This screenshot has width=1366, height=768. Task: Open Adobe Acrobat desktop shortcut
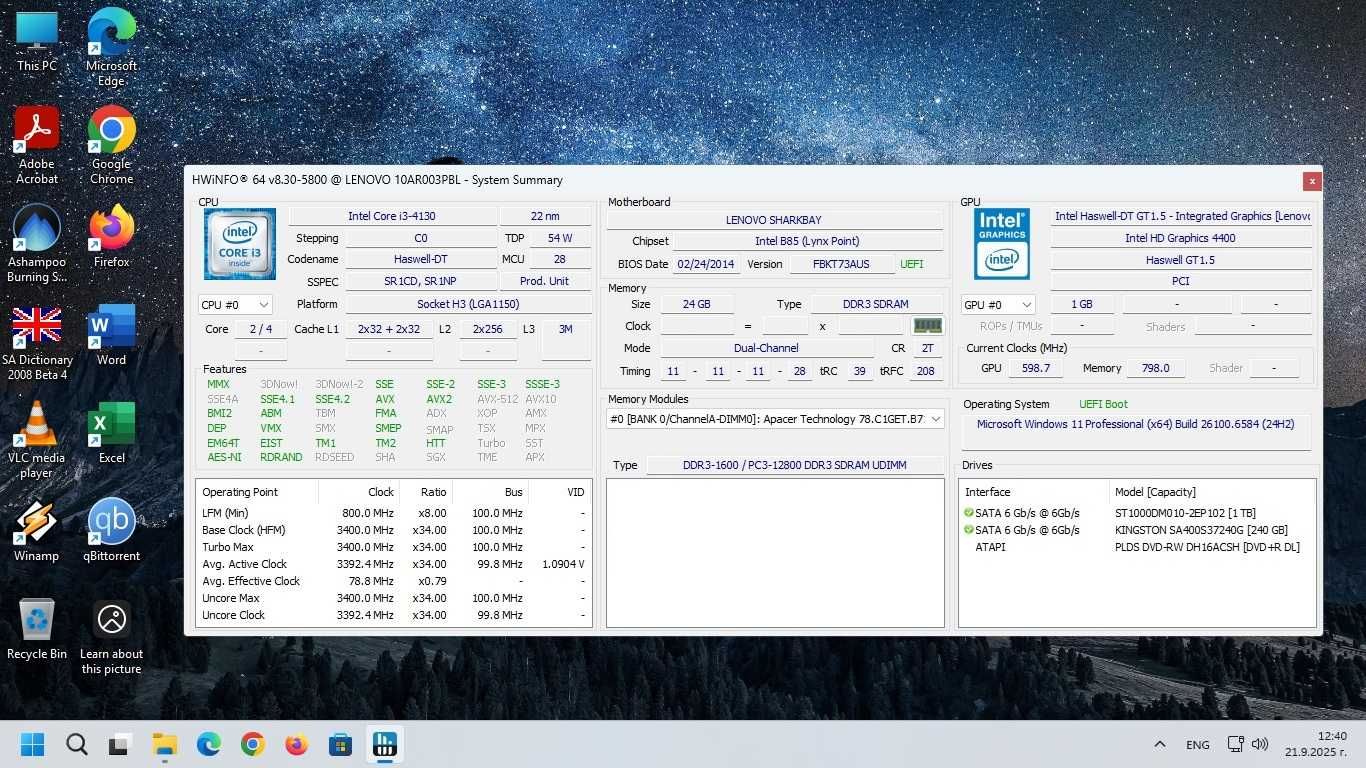(x=37, y=145)
